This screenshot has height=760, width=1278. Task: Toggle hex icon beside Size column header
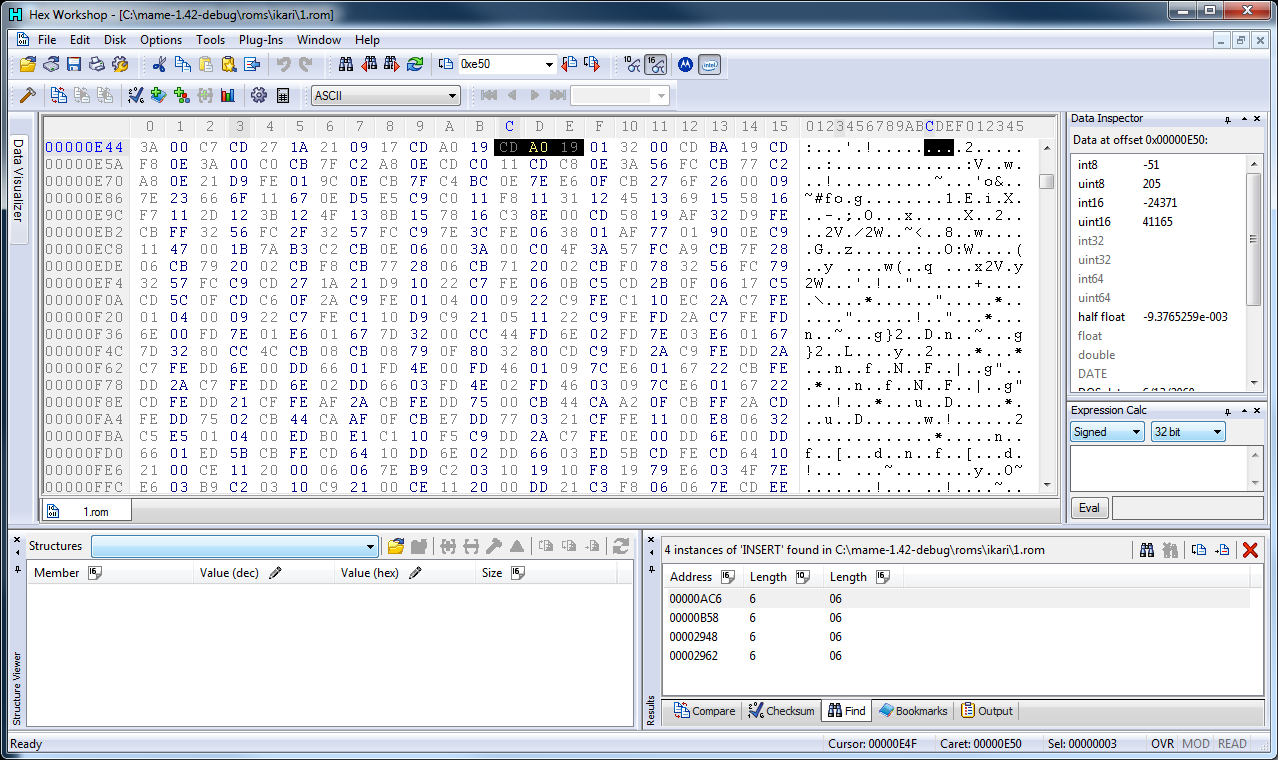517,573
